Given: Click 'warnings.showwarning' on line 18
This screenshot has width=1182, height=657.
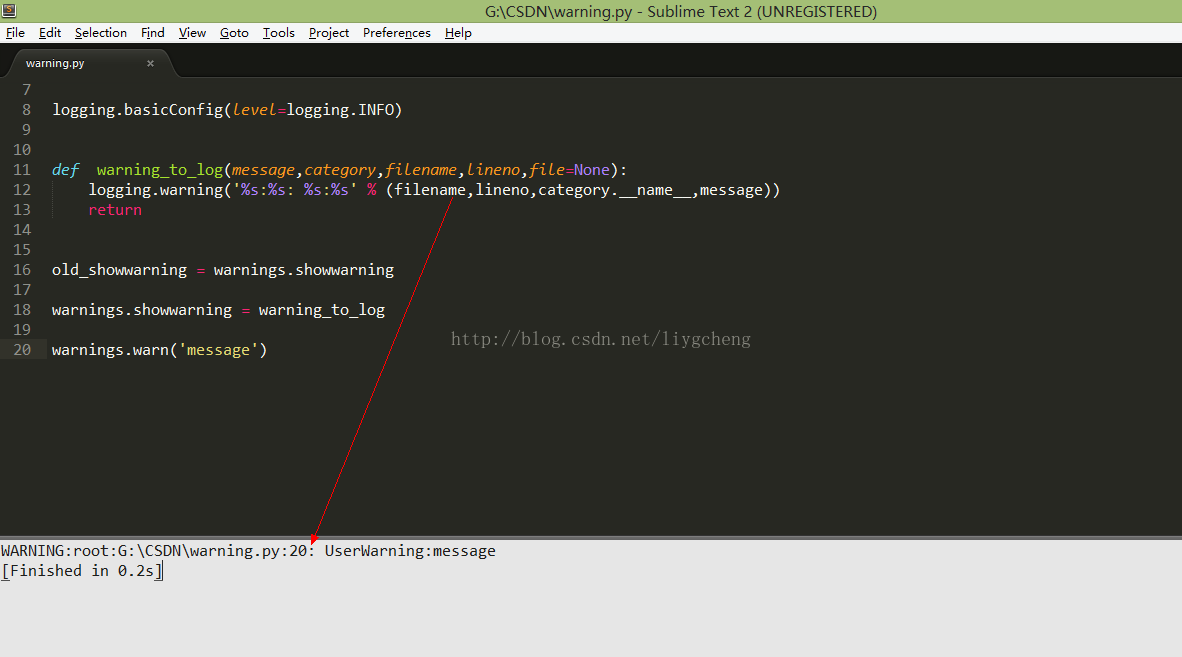Looking at the screenshot, I should coord(142,310).
